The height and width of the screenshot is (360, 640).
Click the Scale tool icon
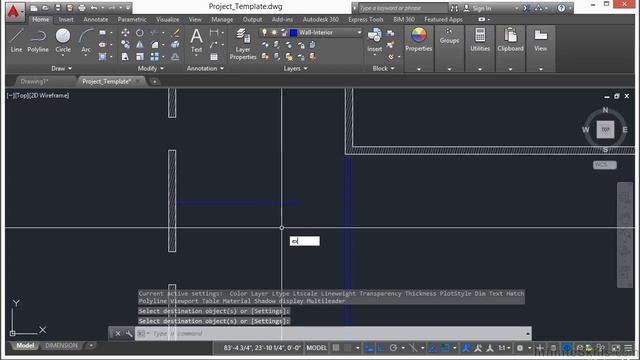(x=140, y=57)
